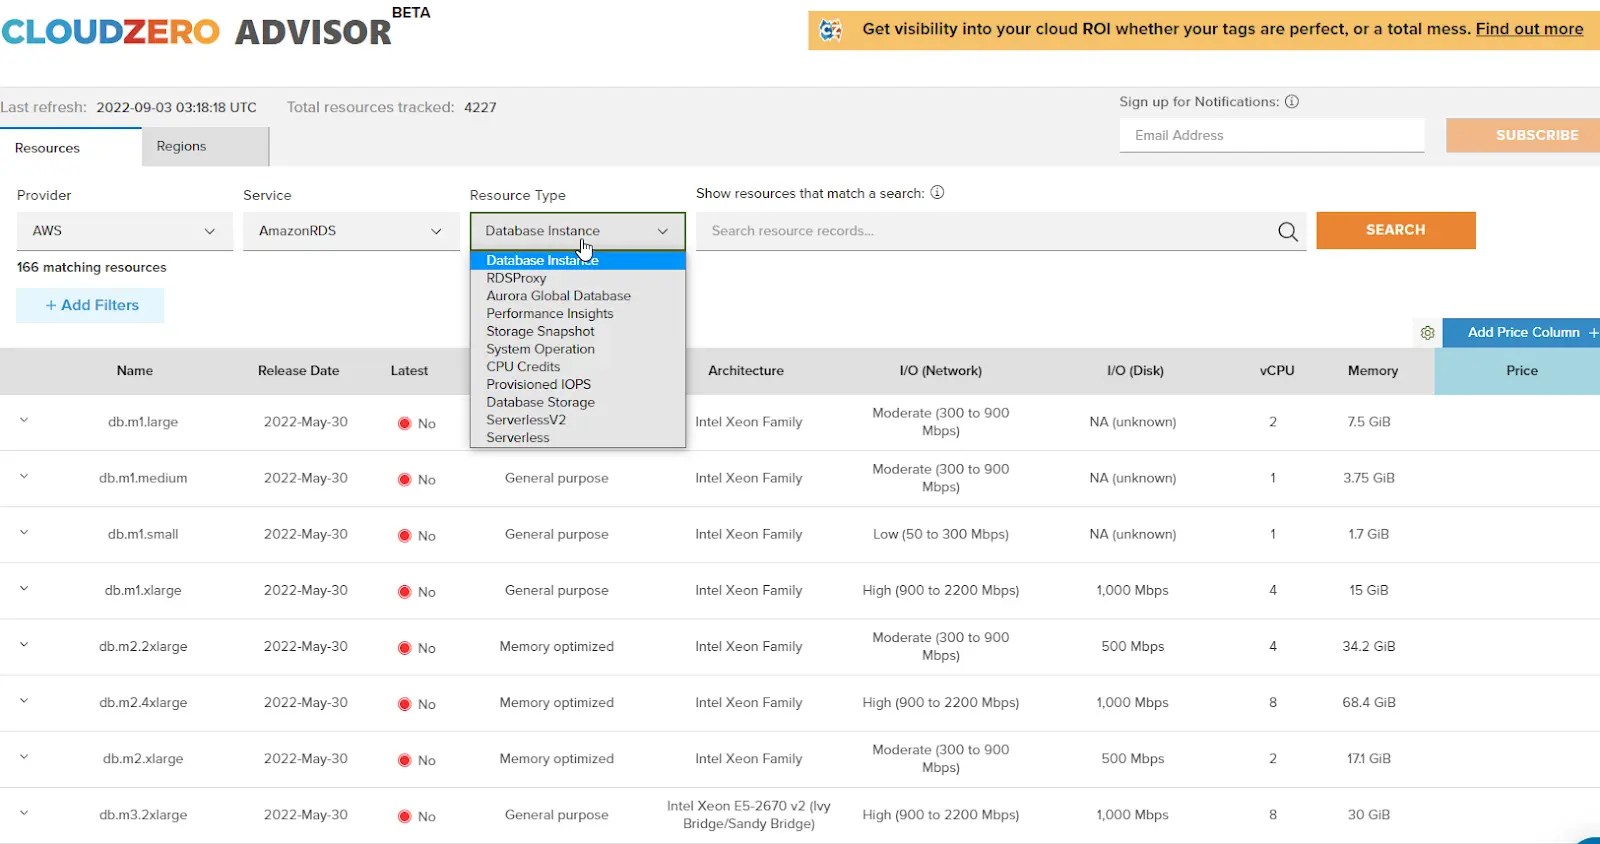
Task: Click the search magnifier icon
Action: coord(1288,232)
